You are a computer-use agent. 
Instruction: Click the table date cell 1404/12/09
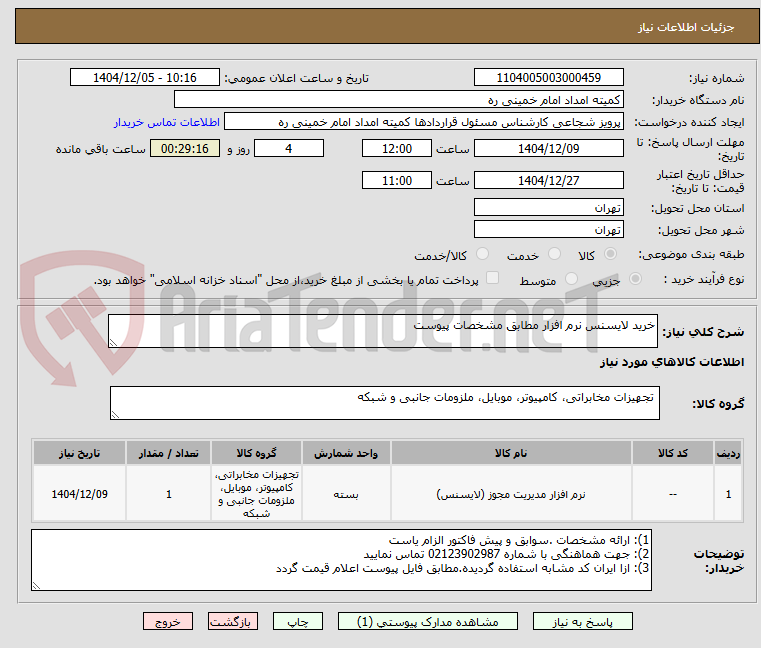(80, 494)
